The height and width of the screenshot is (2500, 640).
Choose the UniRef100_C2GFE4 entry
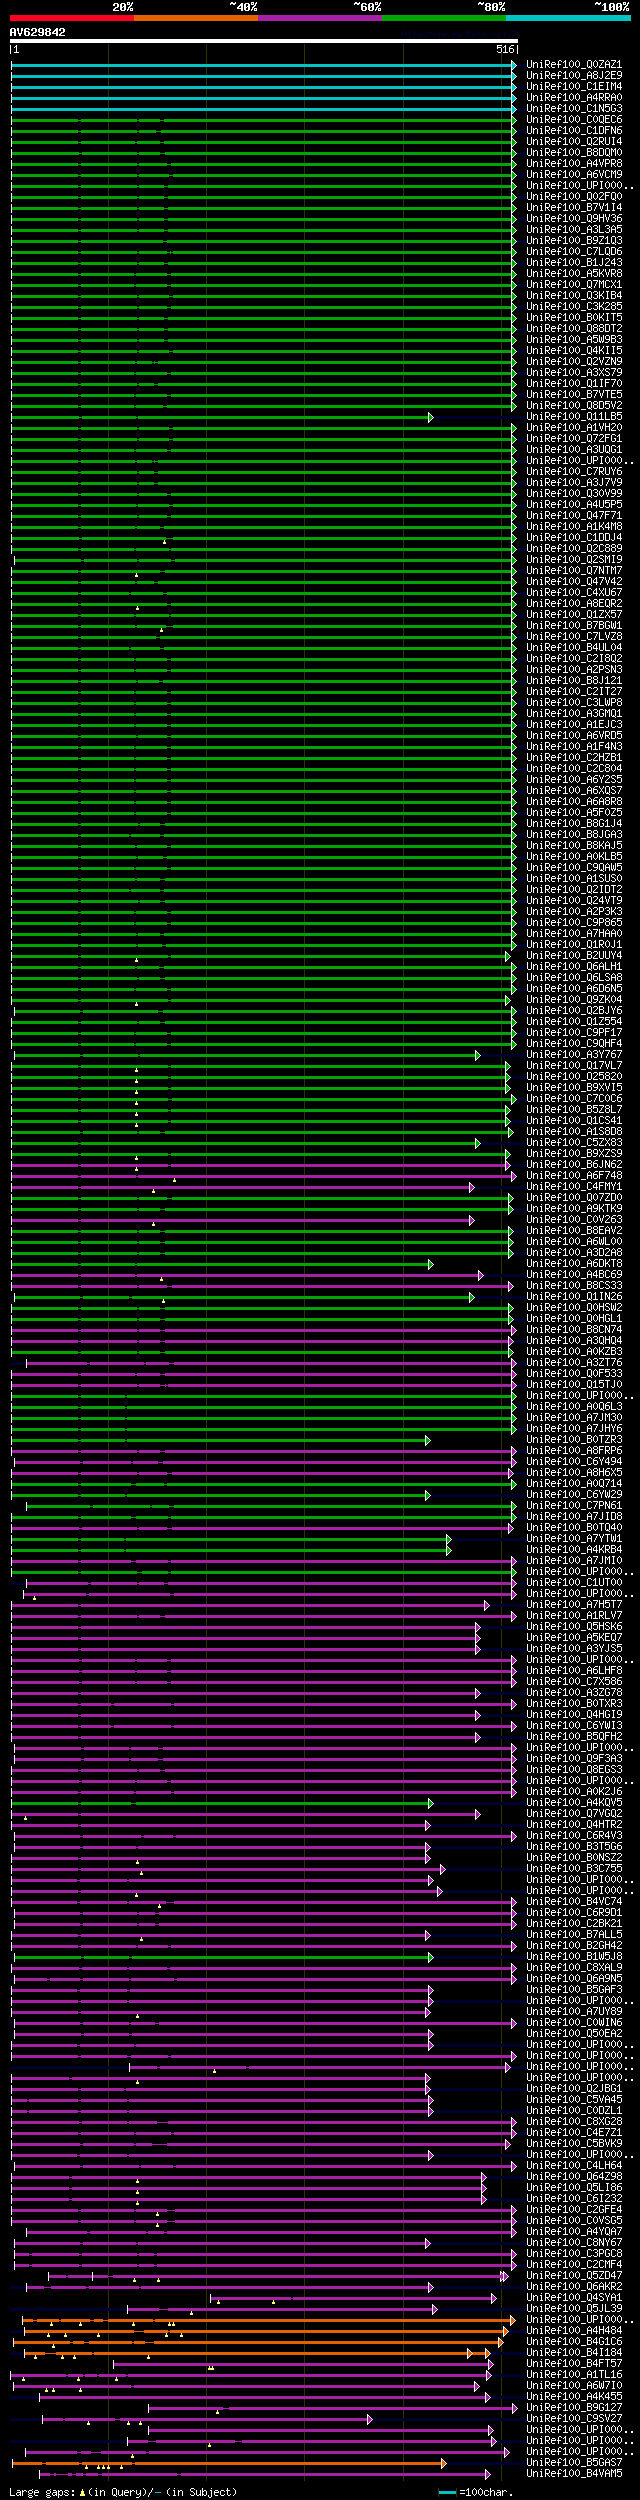tap(574, 2210)
